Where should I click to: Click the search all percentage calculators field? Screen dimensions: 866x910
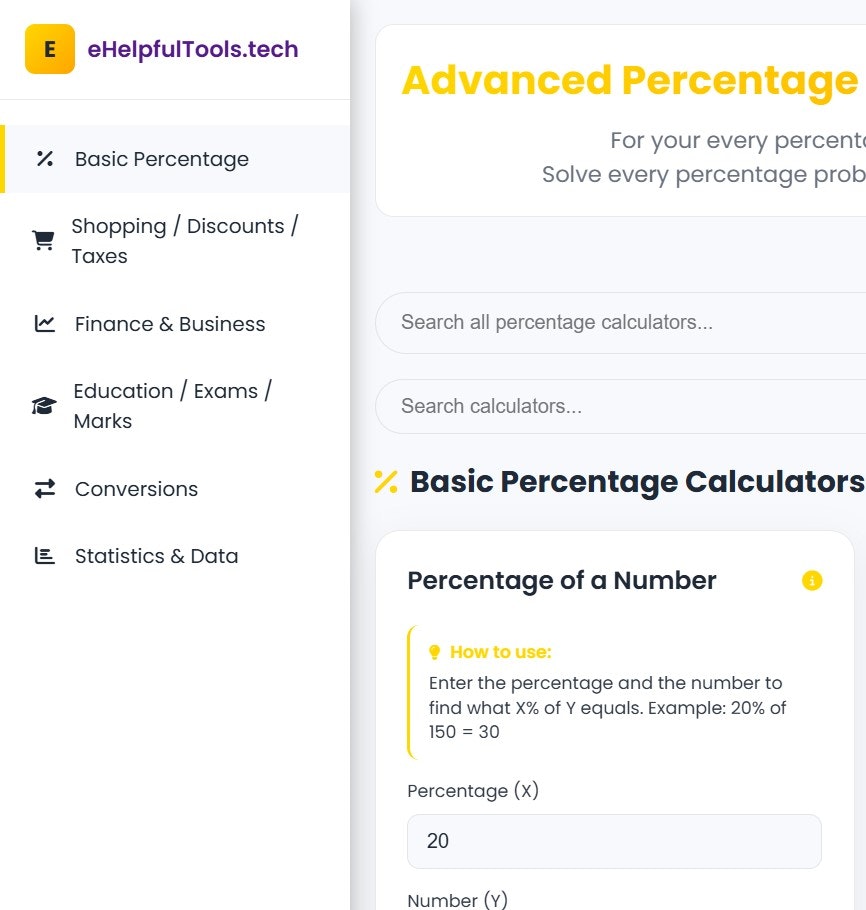tap(620, 322)
